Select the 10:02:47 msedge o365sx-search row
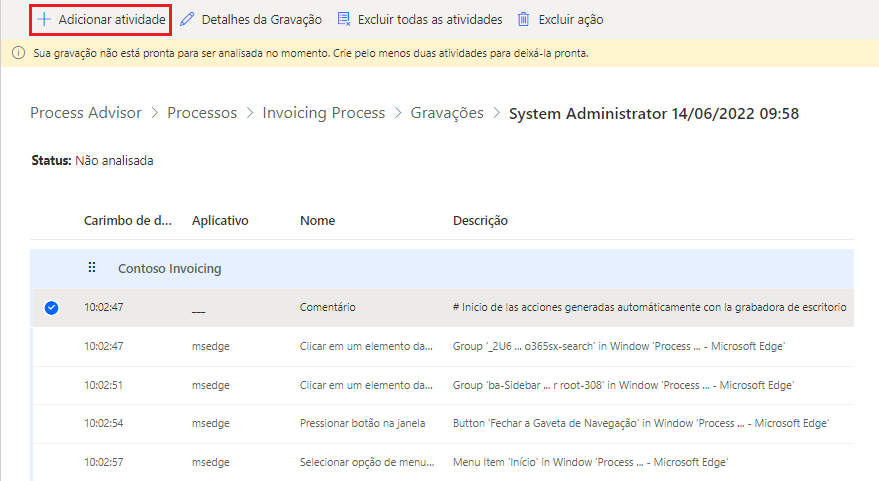The height and width of the screenshot is (481, 879). (366, 346)
